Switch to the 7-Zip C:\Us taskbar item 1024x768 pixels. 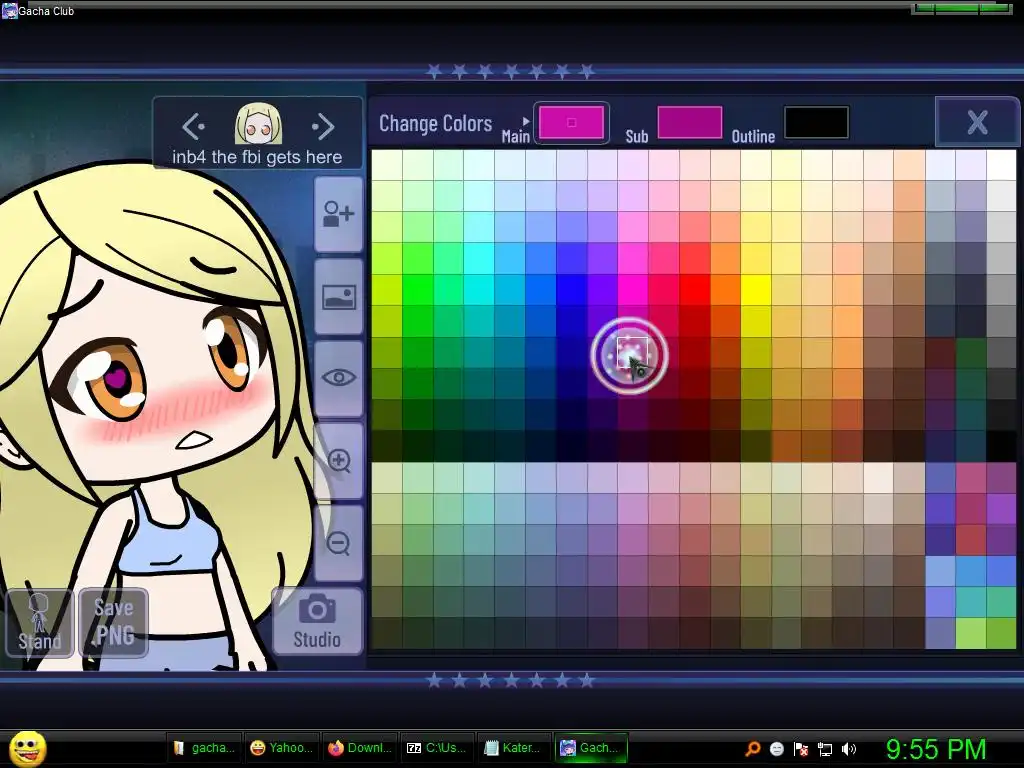(437, 748)
